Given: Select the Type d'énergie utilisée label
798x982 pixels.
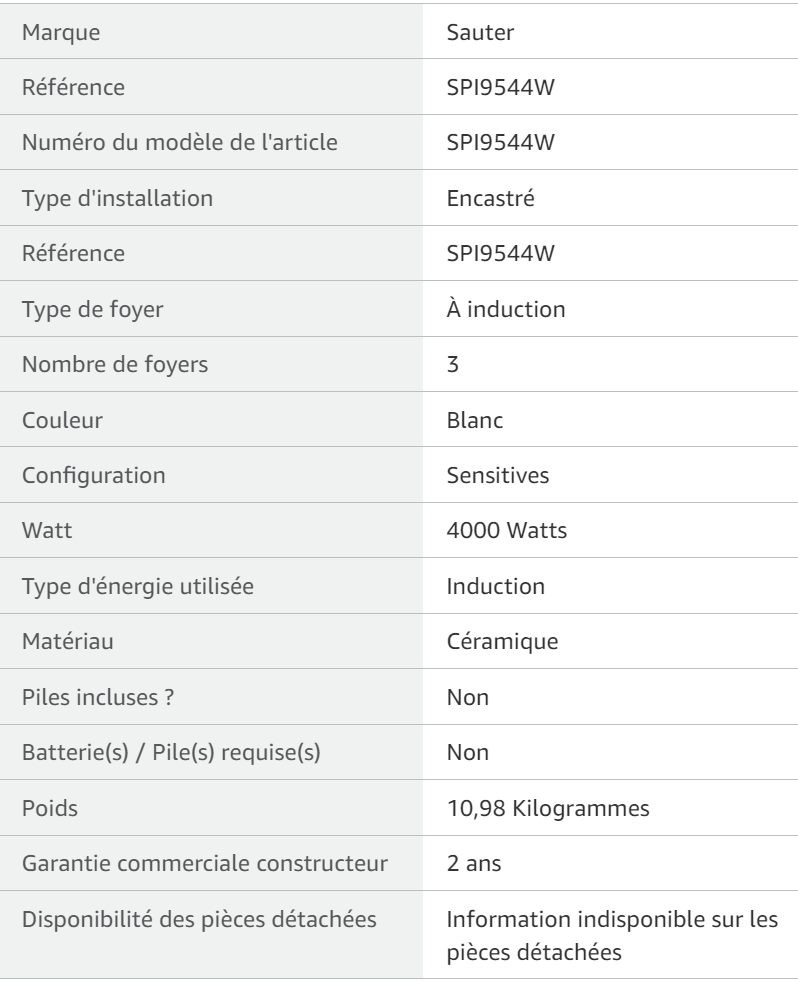Looking at the screenshot, I should [x=138, y=586].
